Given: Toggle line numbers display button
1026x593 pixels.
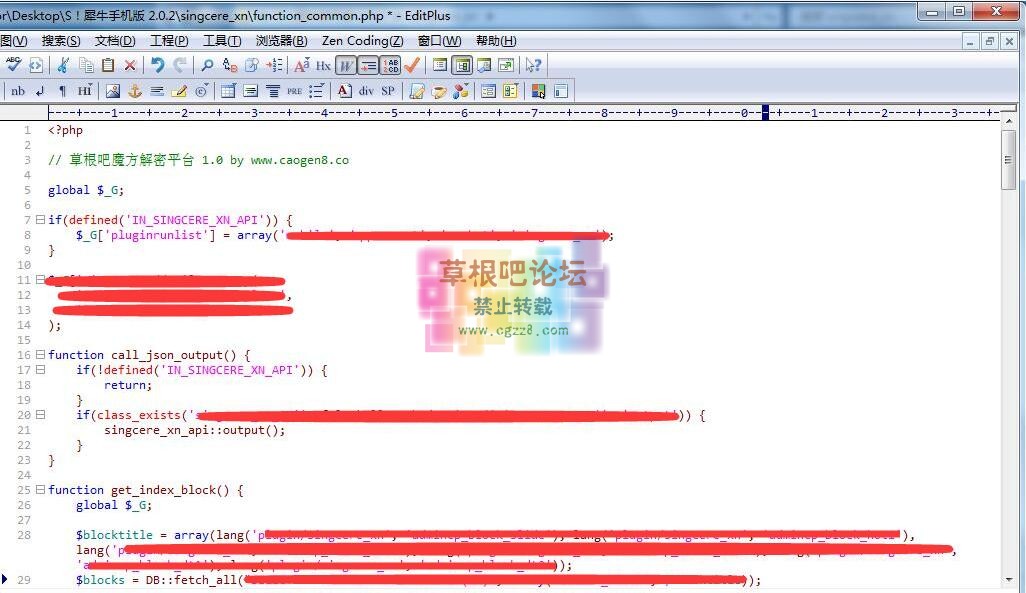Looking at the screenshot, I should pos(391,65).
